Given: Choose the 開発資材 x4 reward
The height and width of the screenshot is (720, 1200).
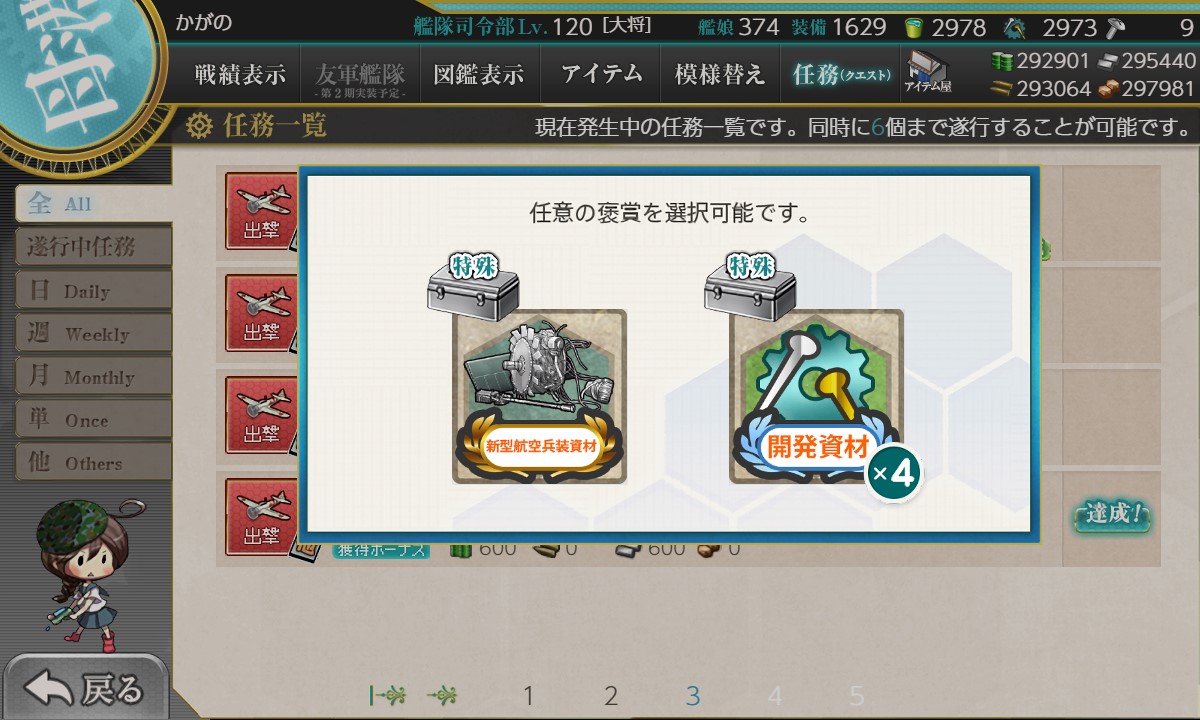Looking at the screenshot, I should [x=816, y=397].
